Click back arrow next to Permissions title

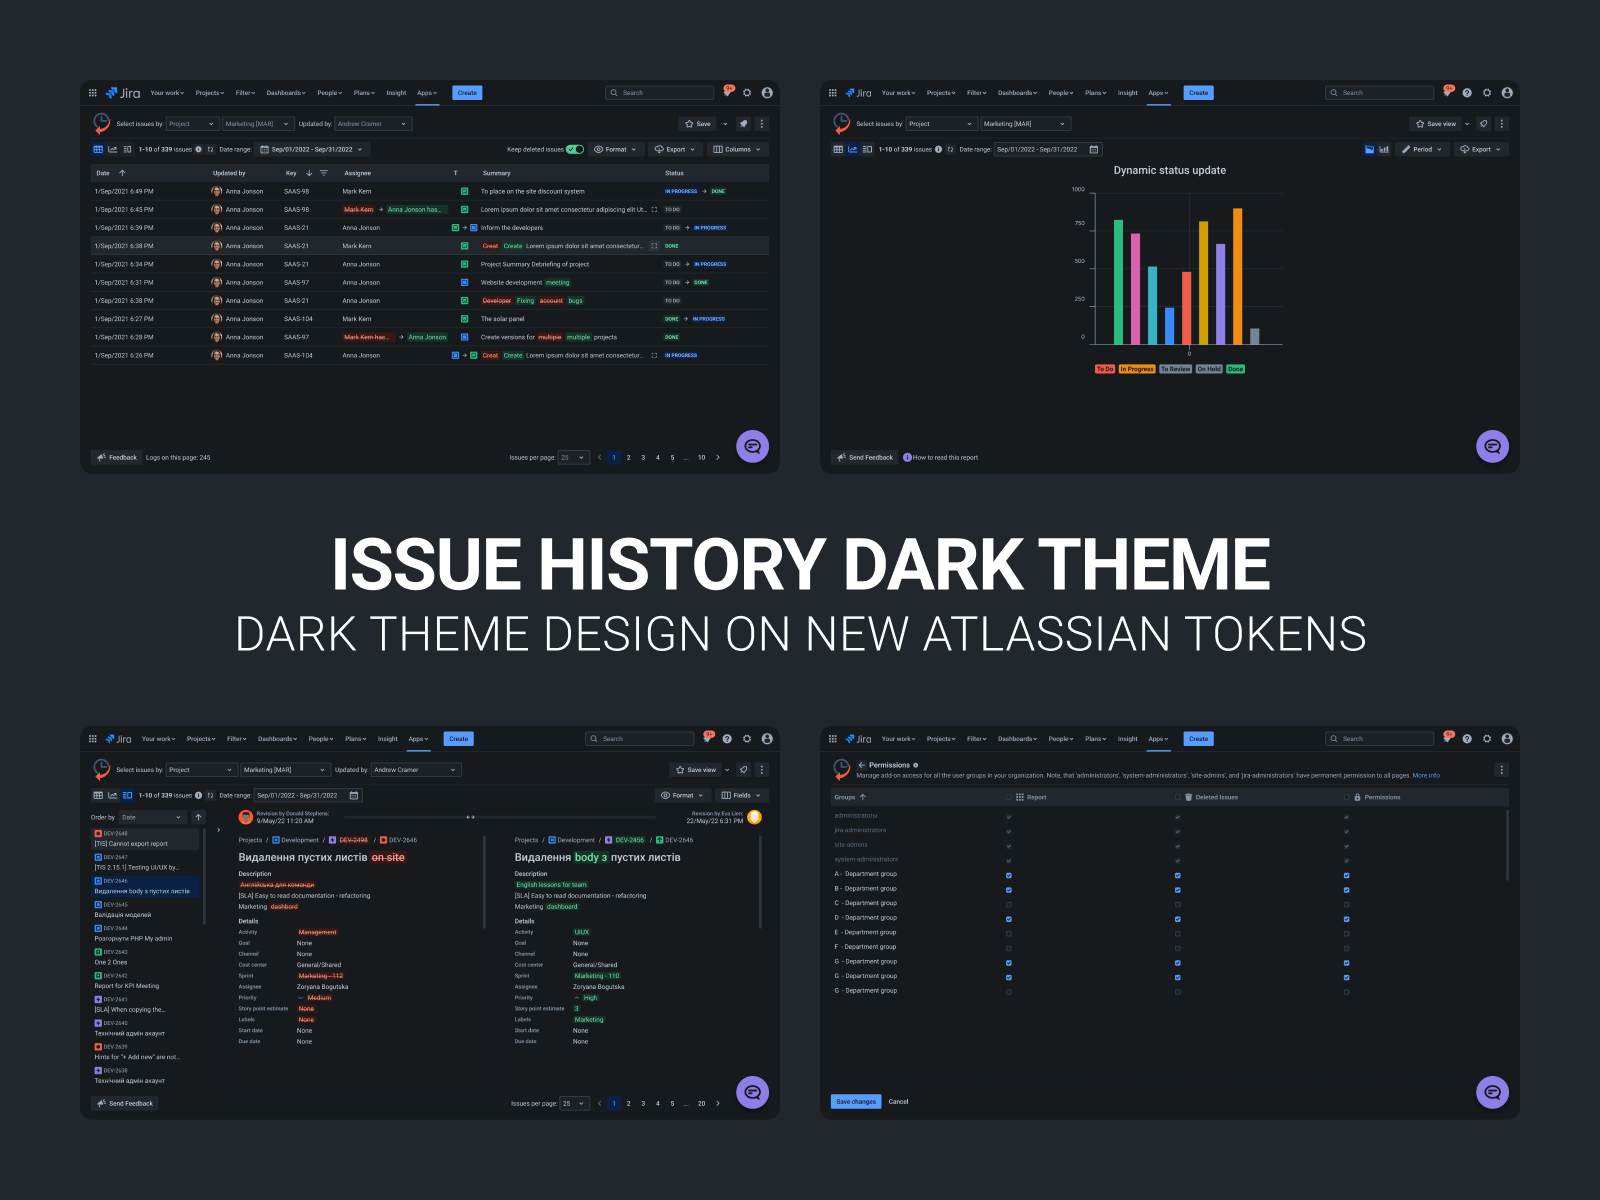pos(862,765)
